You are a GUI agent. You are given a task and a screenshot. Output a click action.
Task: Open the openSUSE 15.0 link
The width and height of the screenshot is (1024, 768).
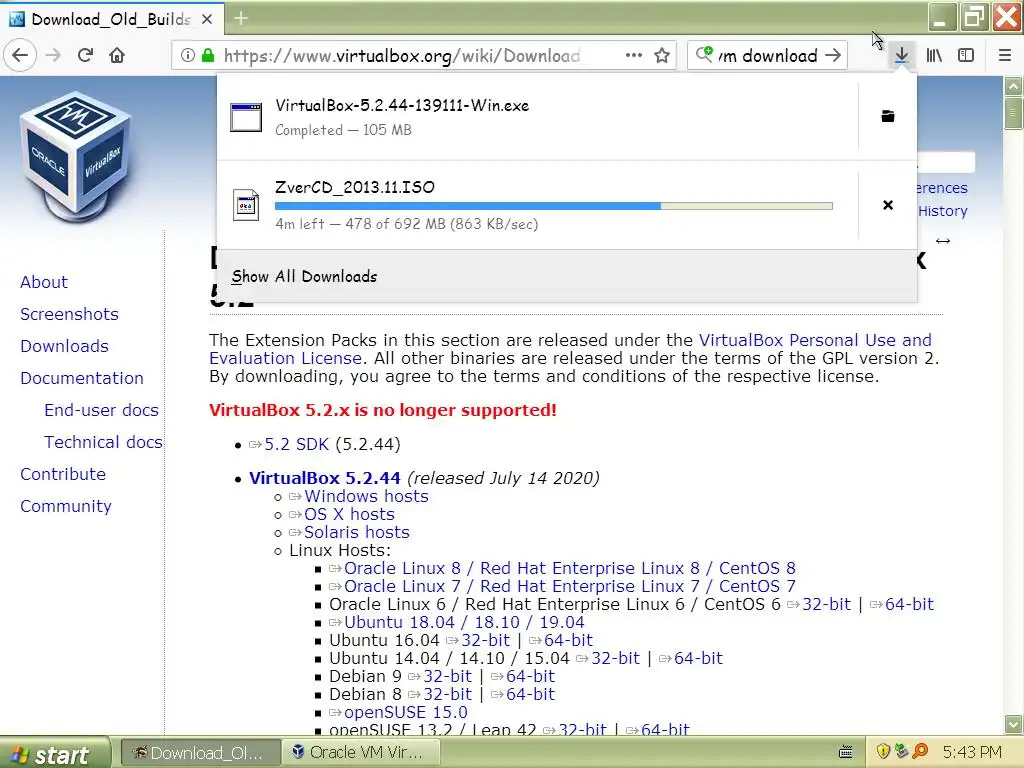406,712
